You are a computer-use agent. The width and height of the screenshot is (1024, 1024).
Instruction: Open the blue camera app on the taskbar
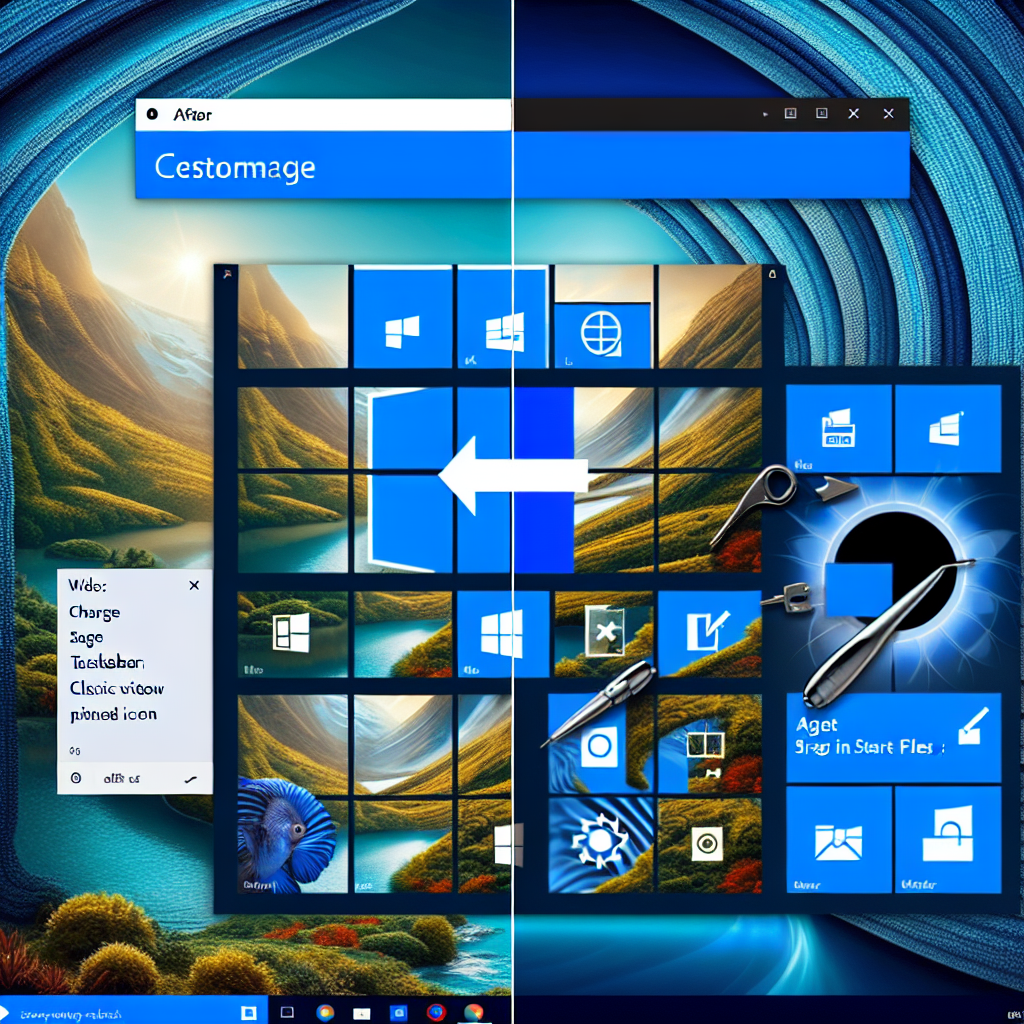click(399, 1013)
